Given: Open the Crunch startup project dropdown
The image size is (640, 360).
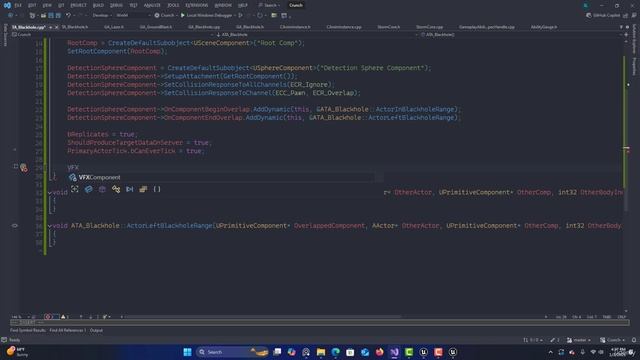Looking at the screenshot, I should (165, 16).
